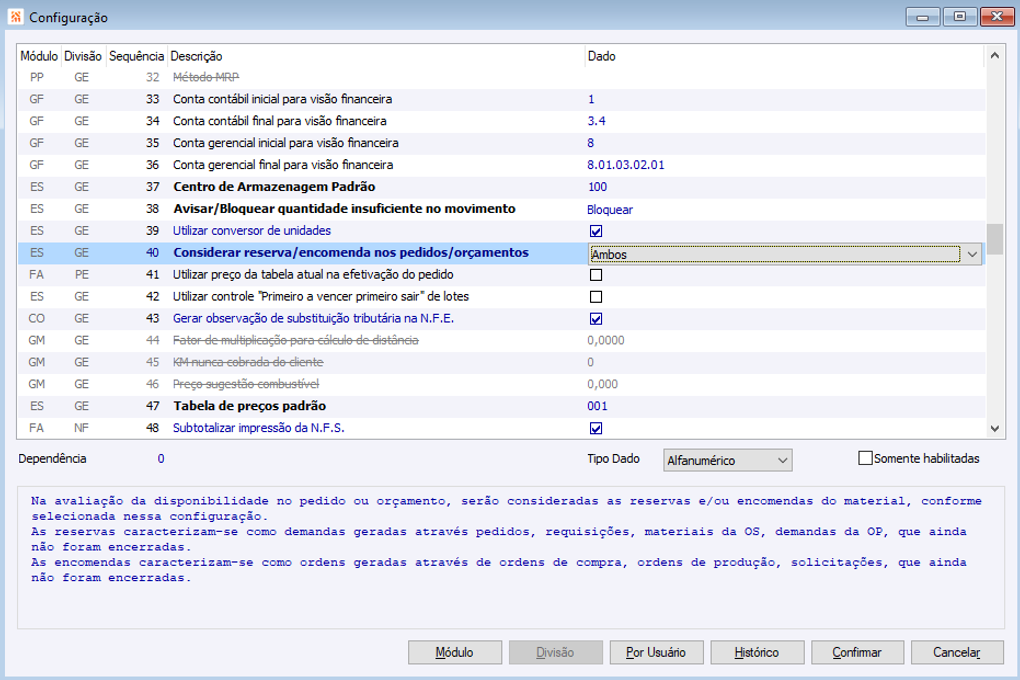Click the vertical scrollbar thumb
Screen dimensions: 1020x680
coord(995,239)
